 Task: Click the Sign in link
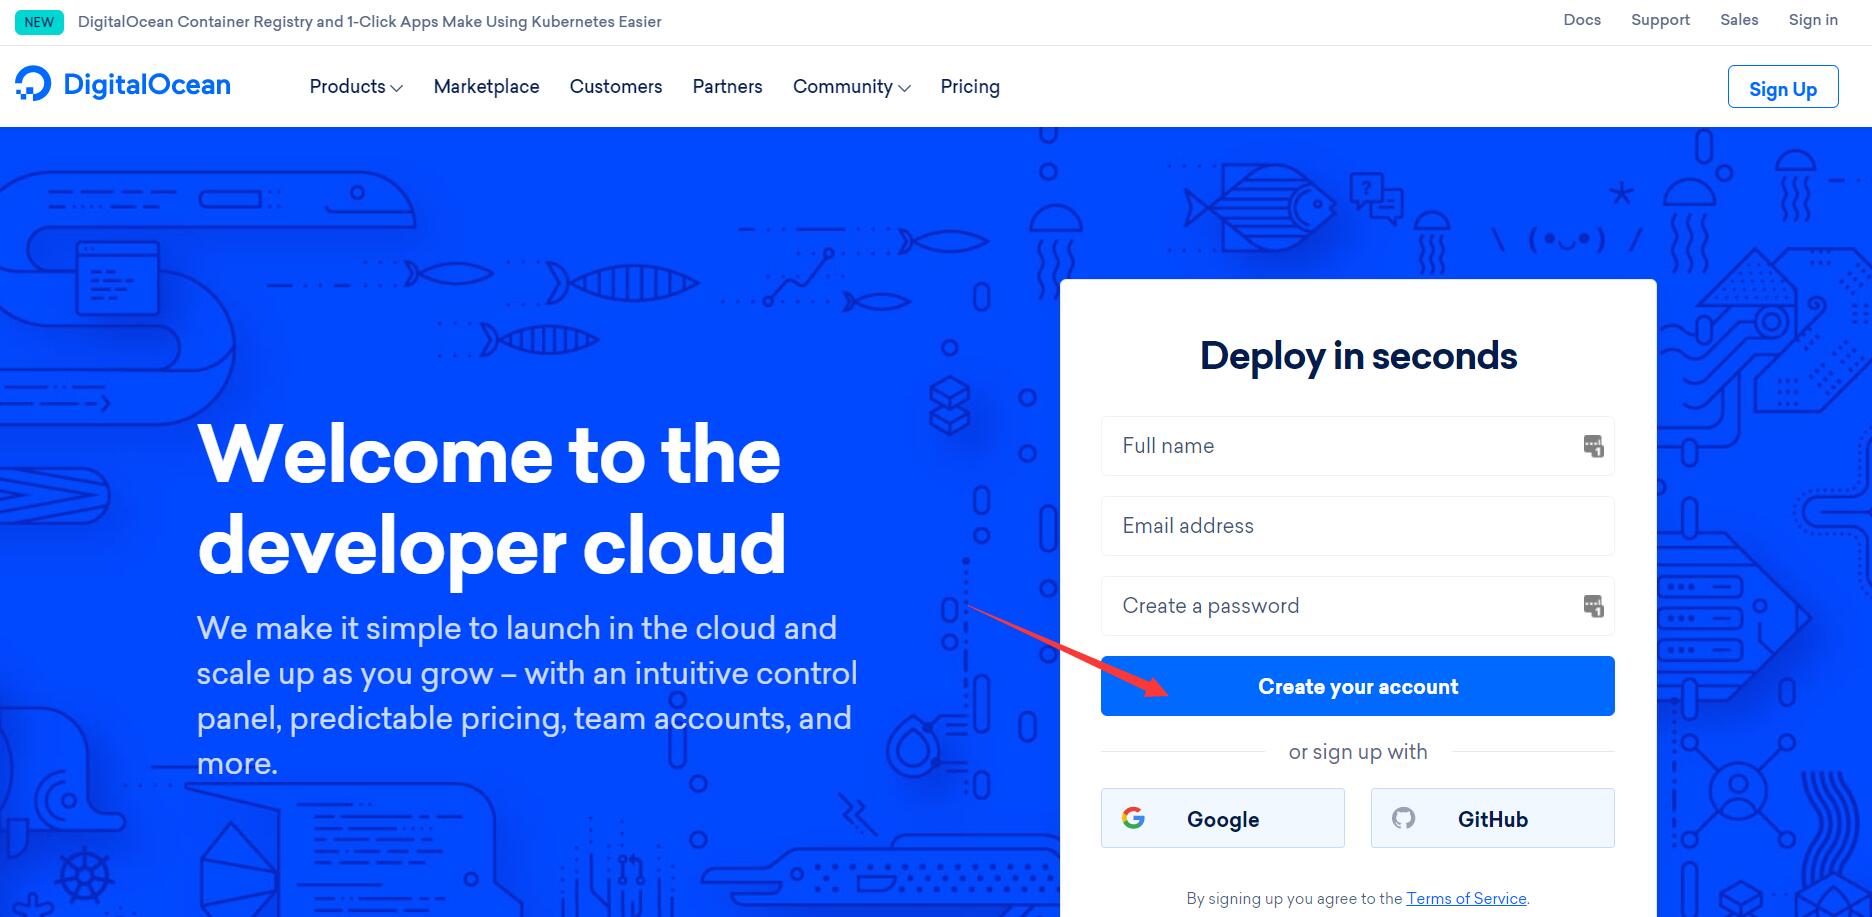[x=1813, y=20]
